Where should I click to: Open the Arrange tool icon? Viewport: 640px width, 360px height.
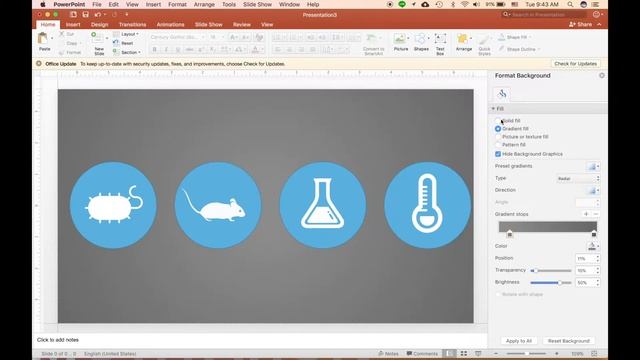(462, 39)
